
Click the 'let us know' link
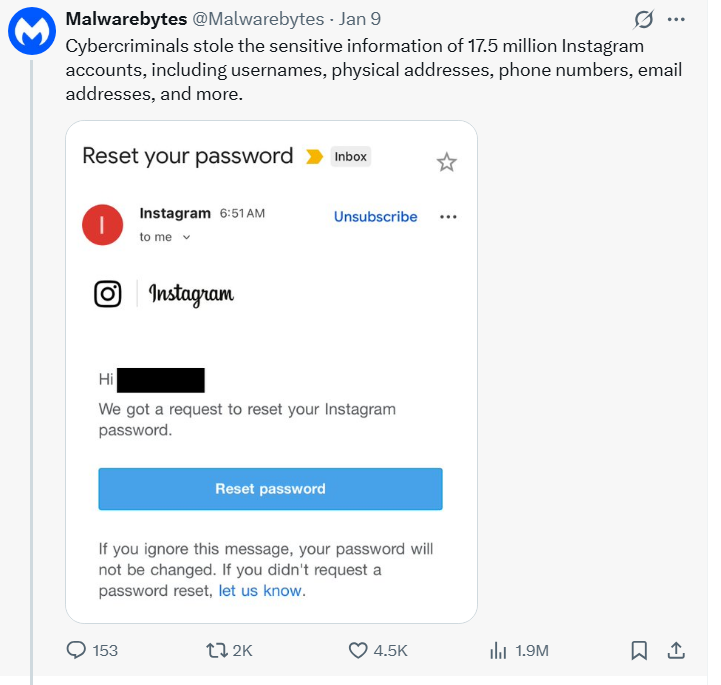[x=260, y=591]
